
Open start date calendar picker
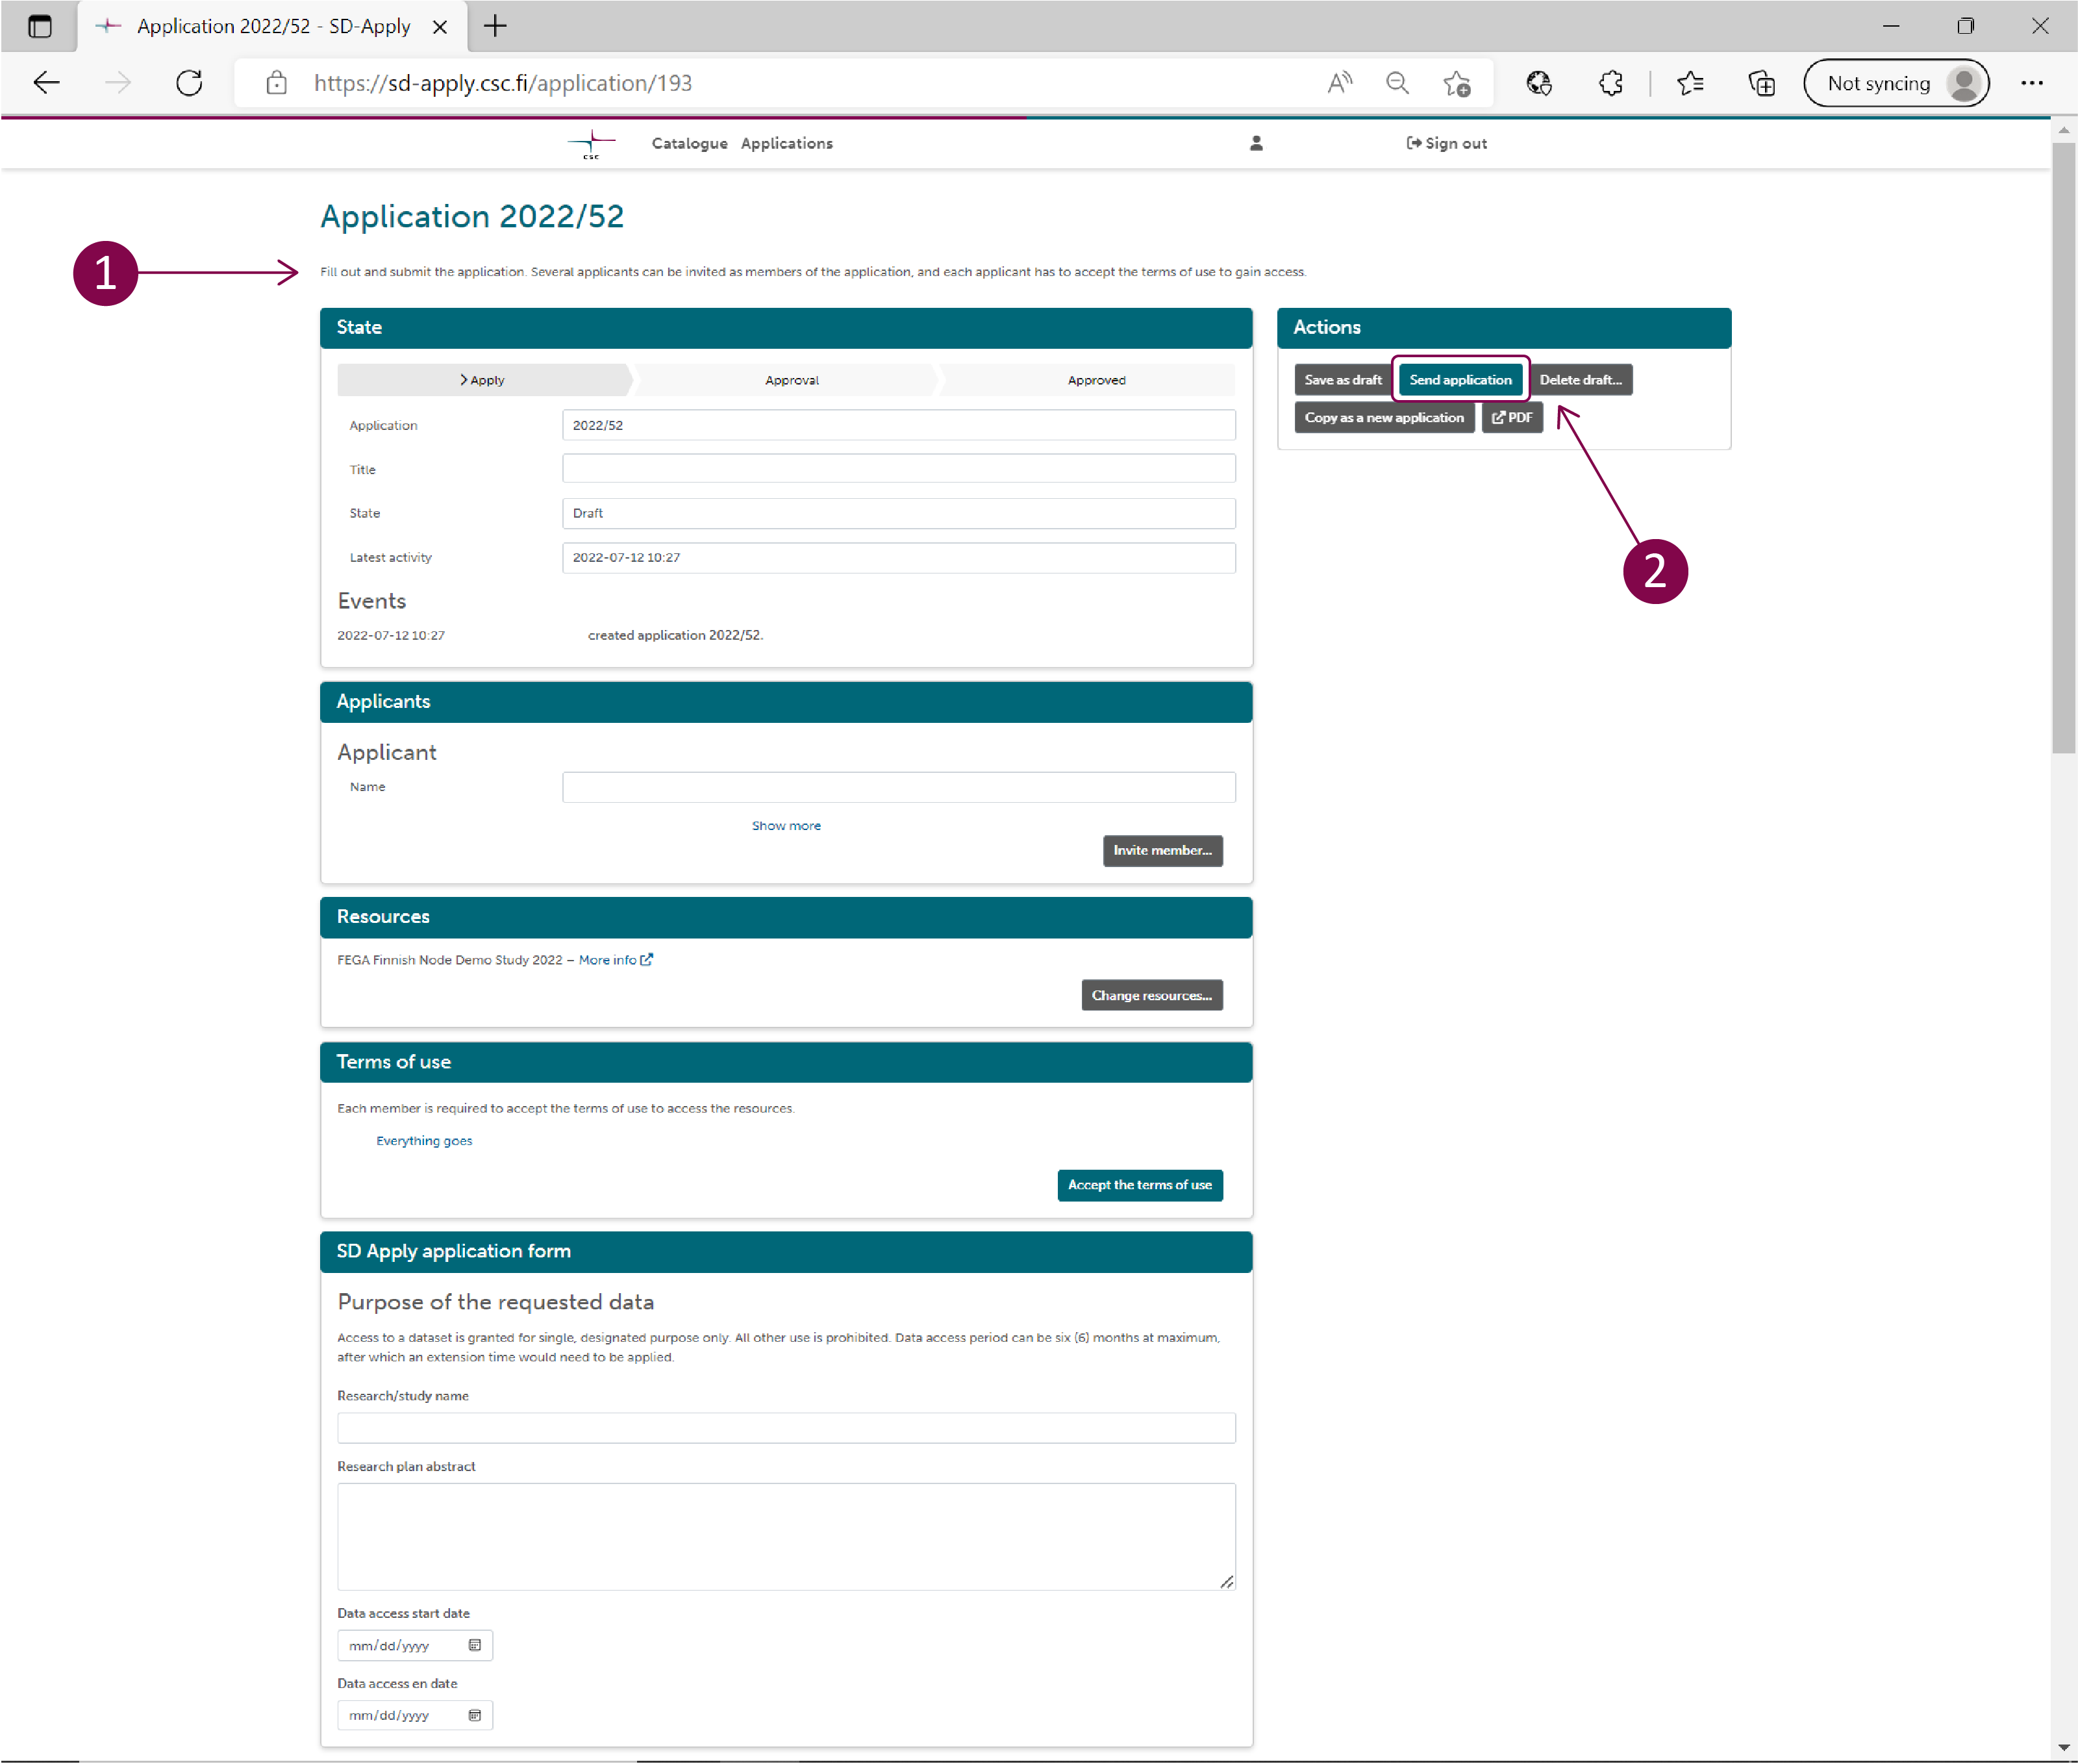pos(475,1645)
